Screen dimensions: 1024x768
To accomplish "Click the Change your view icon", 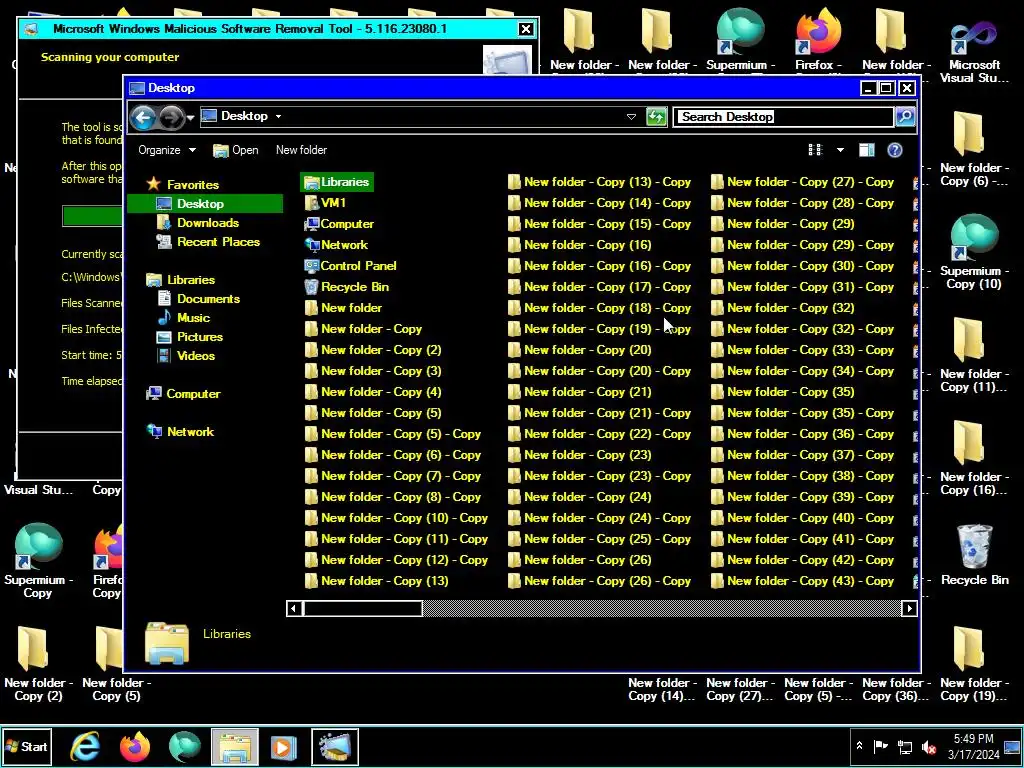I will coord(815,150).
